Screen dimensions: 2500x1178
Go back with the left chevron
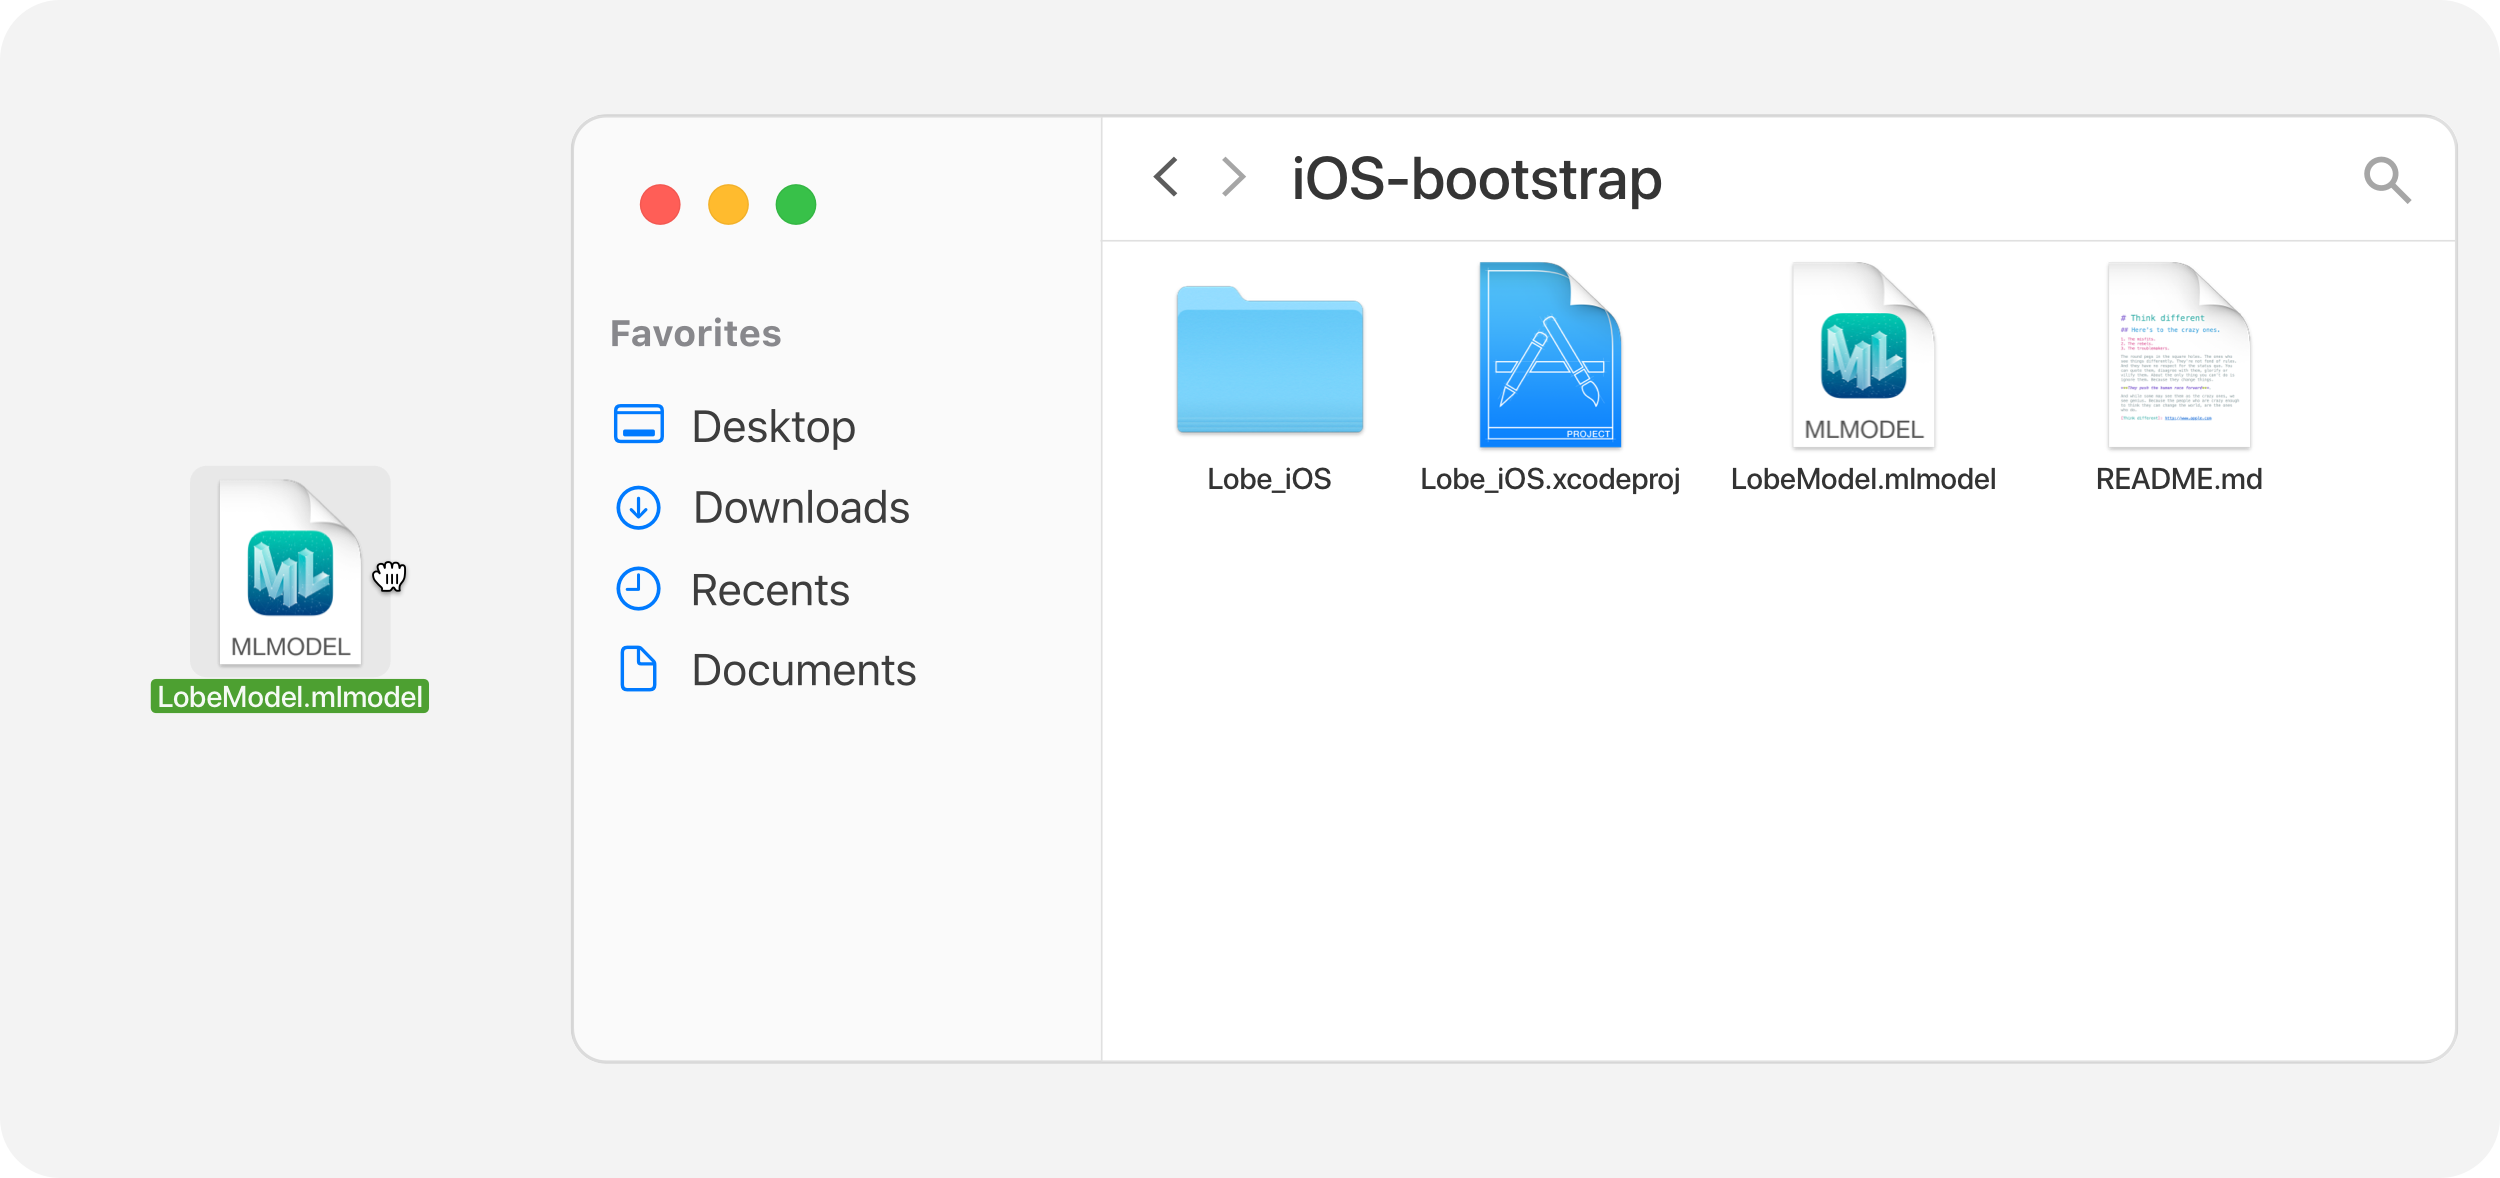[1166, 177]
